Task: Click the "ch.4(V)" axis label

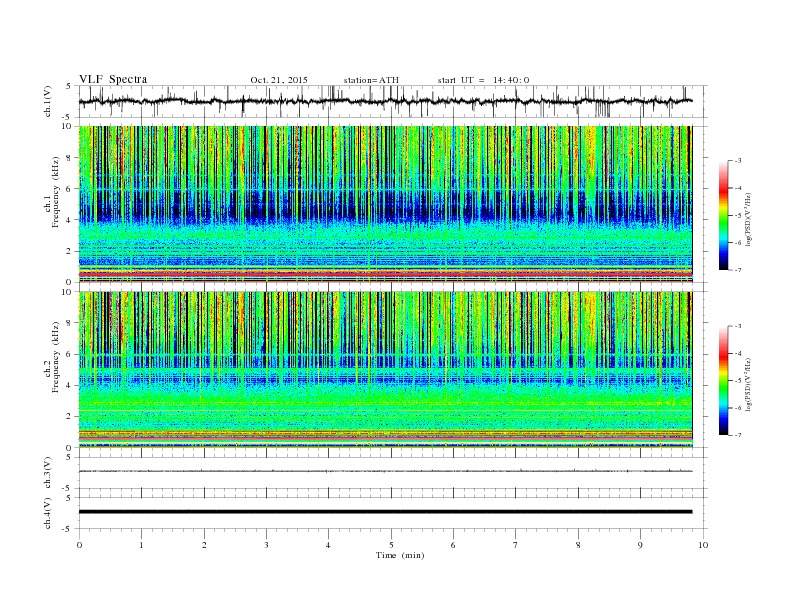Action: pos(47,513)
